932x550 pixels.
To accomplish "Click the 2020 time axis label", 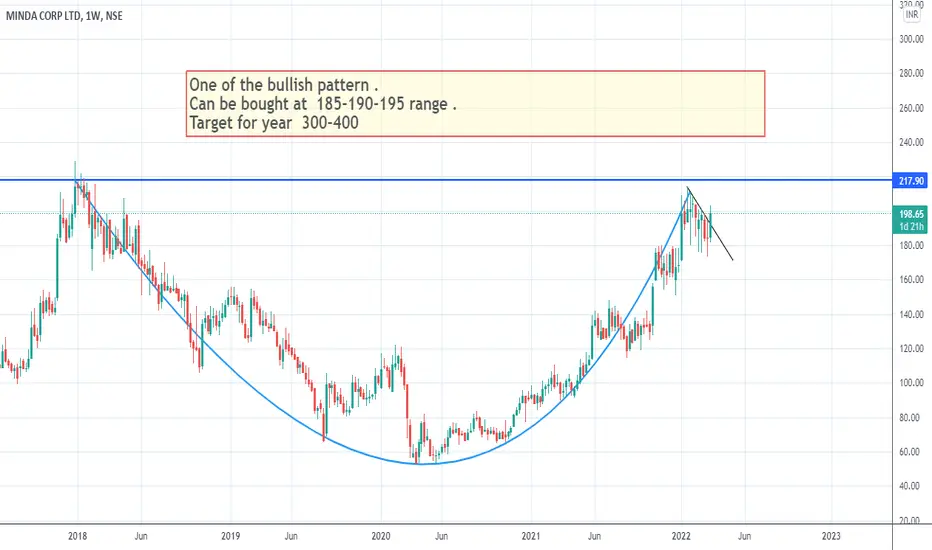I will pos(381,536).
